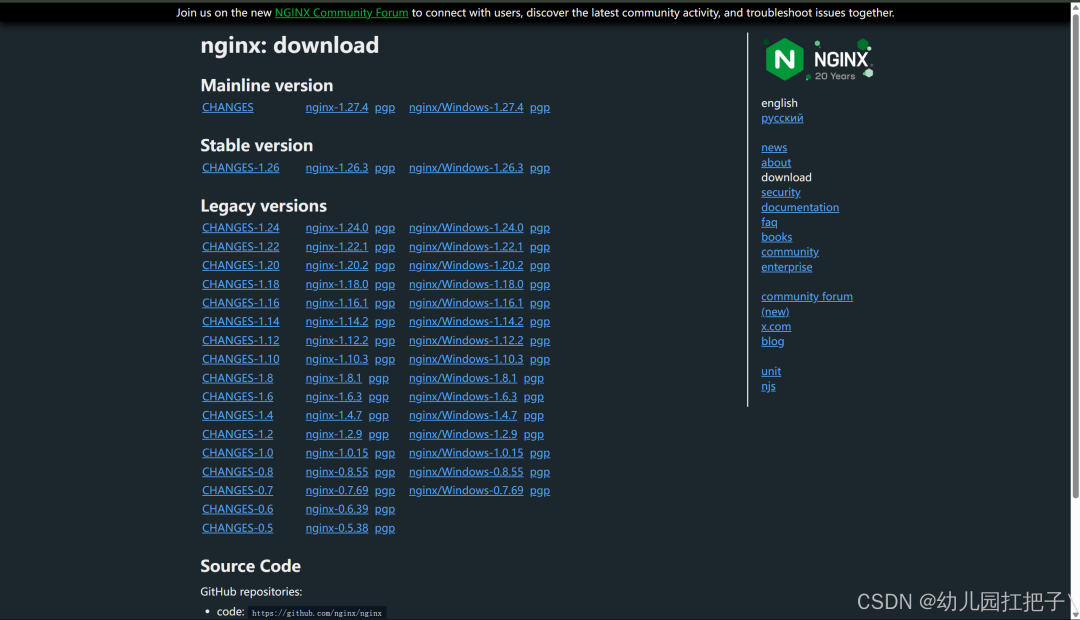Download nginx/Windows-0.7.69
1080x620 pixels.
(x=466, y=490)
